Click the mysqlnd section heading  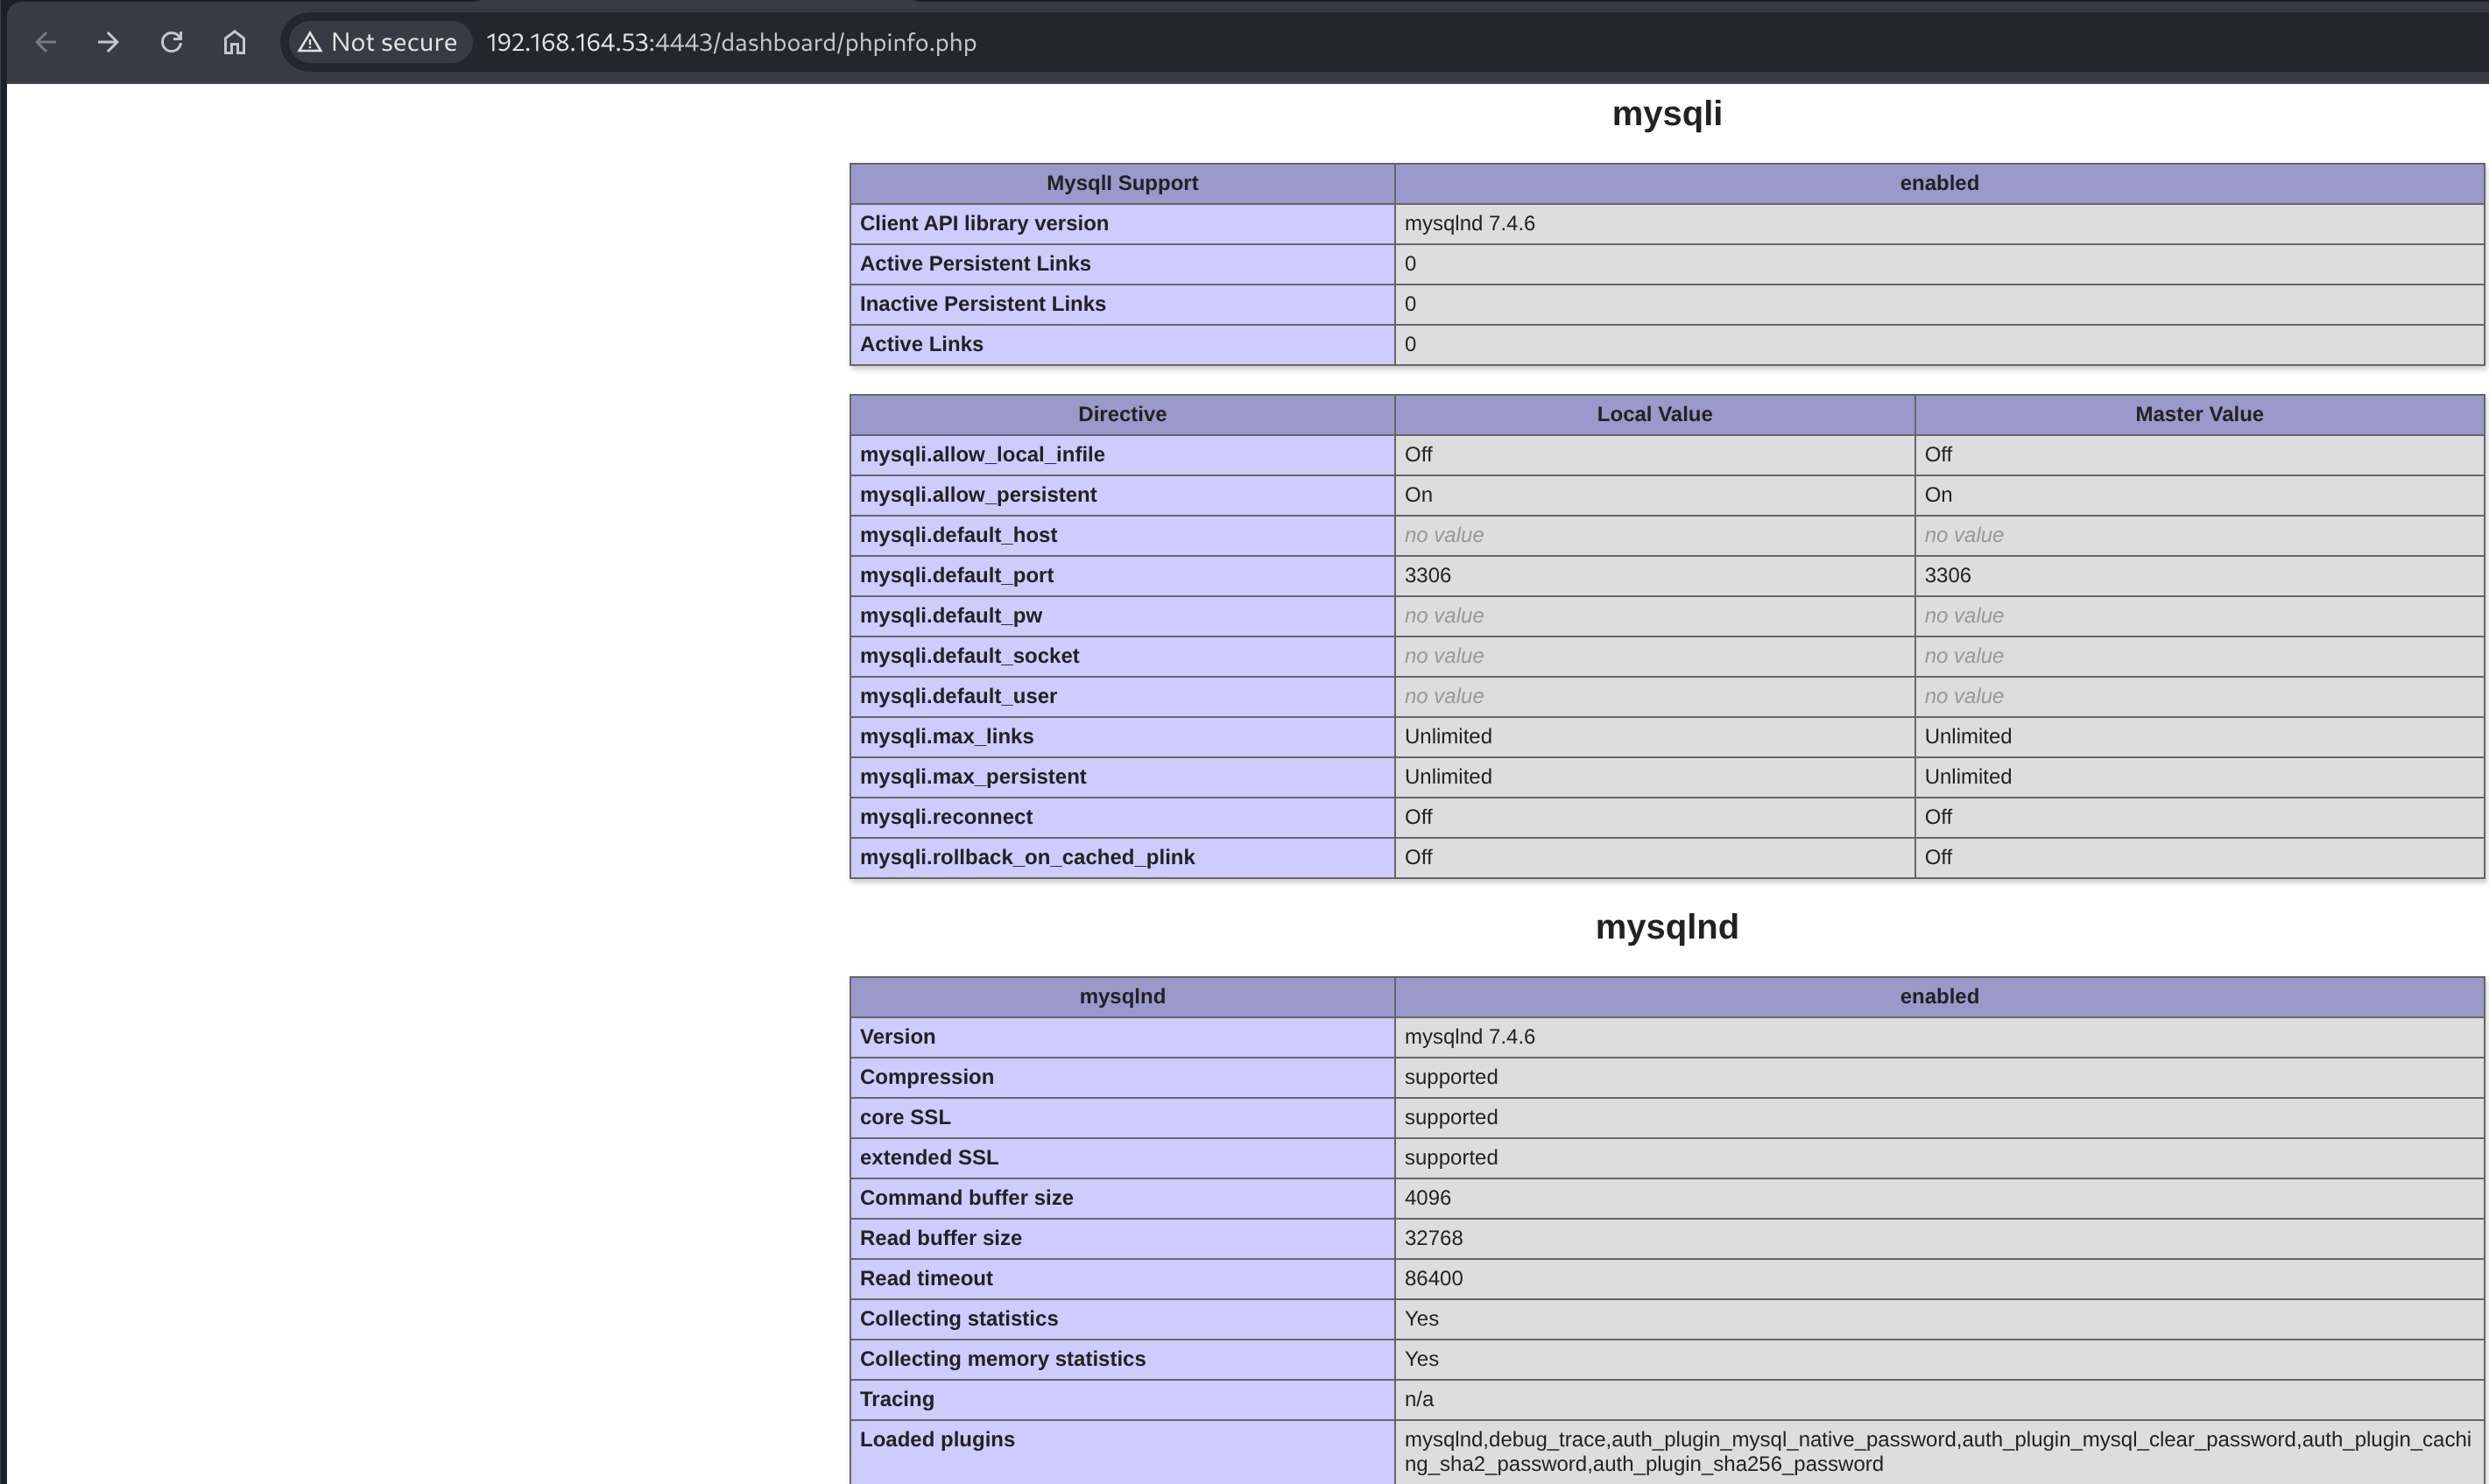pyautogui.click(x=1666, y=926)
